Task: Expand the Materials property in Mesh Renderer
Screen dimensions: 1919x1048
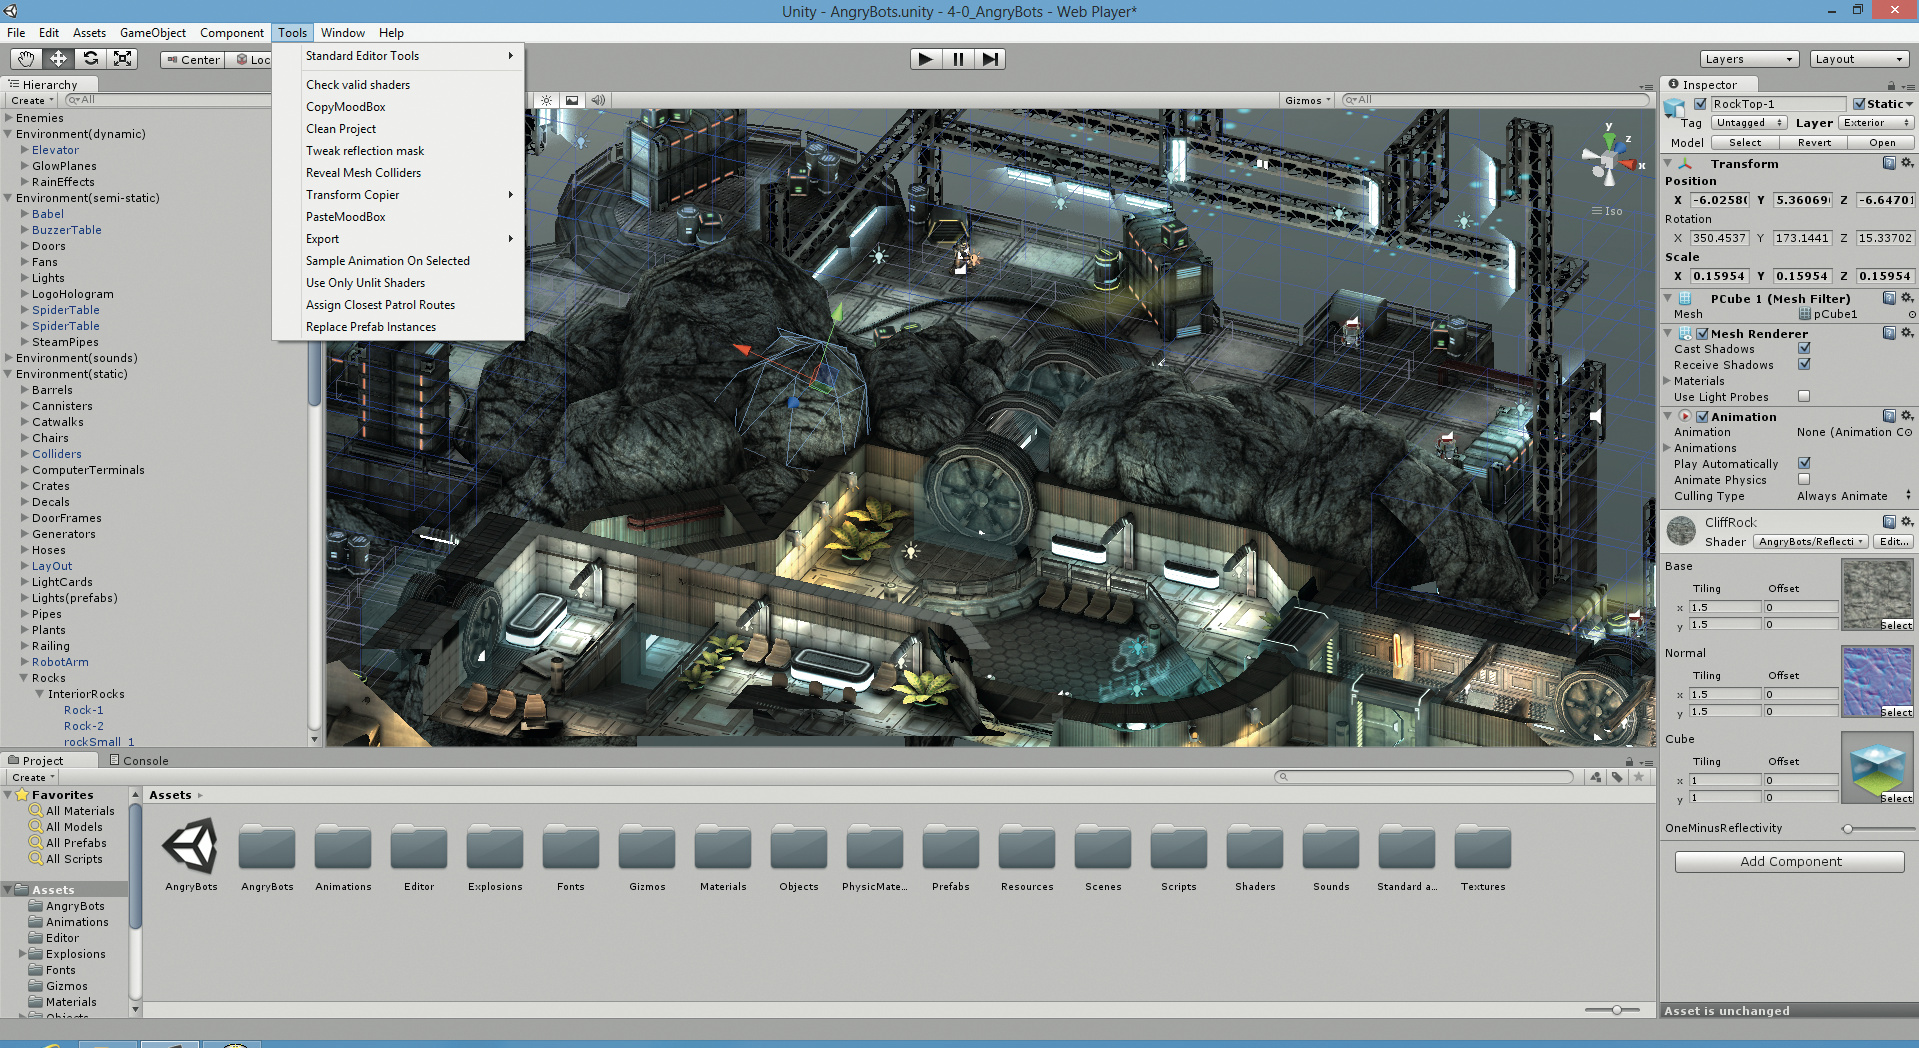Action: 1667,381
